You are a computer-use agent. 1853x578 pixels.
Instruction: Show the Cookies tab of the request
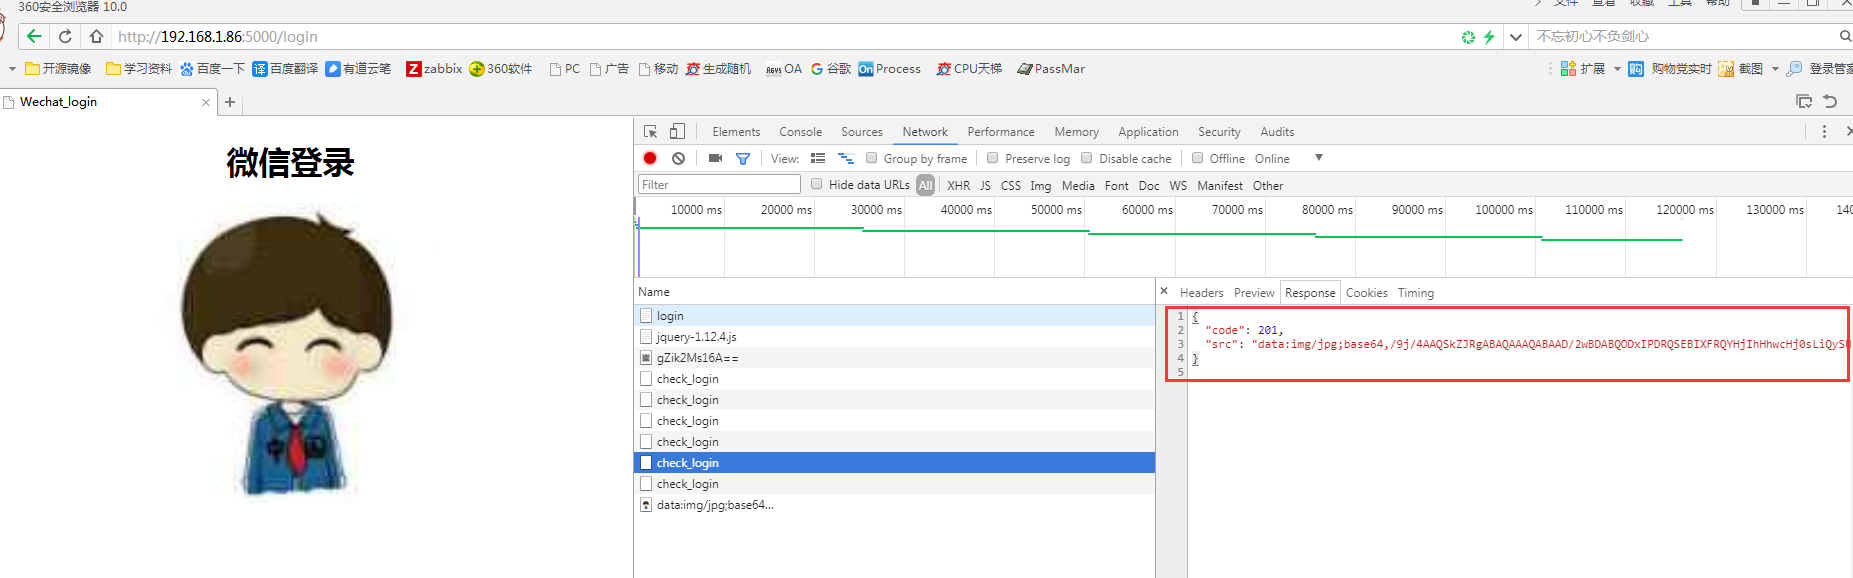point(1366,293)
